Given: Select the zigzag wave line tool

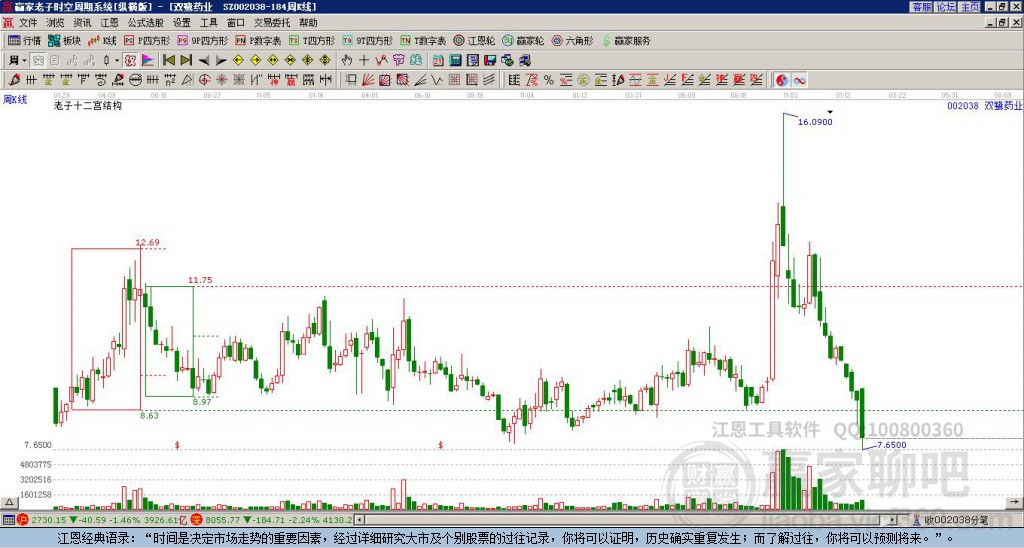Looking at the screenshot, I should coord(436,80).
